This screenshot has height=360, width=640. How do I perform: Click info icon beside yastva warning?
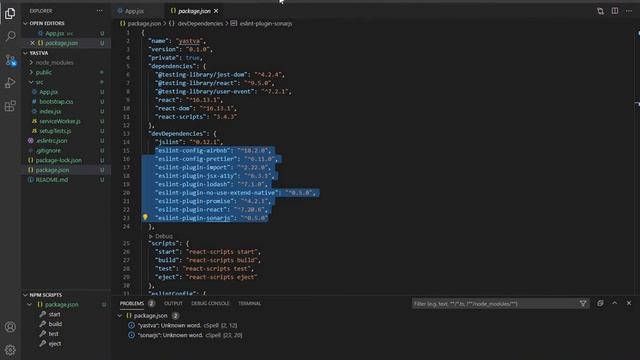(131, 325)
